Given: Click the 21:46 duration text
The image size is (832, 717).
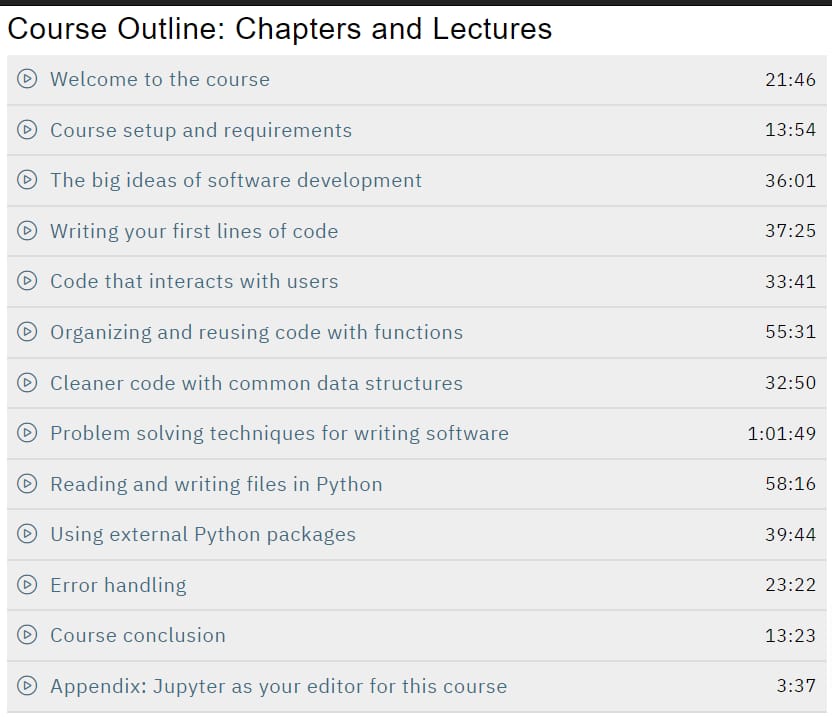Looking at the screenshot, I should pyautogui.click(x=791, y=80).
